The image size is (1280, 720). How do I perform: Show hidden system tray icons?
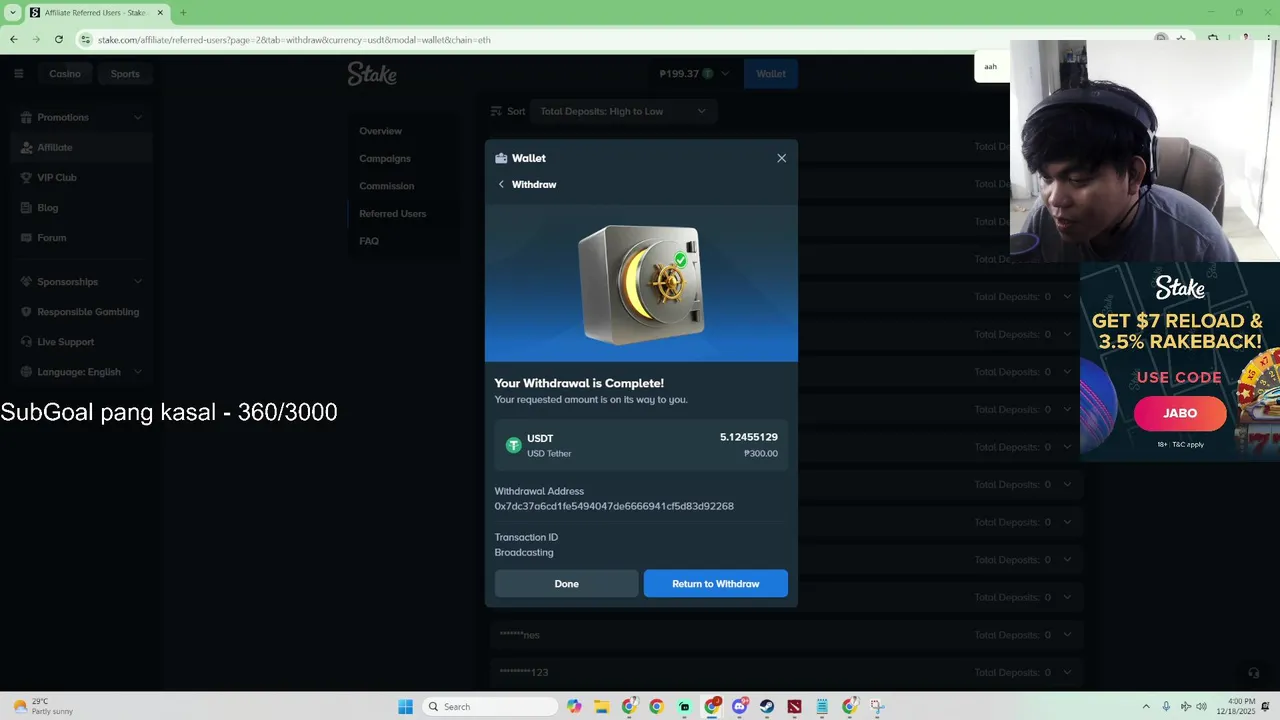pyautogui.click(x=1146, y=706)
